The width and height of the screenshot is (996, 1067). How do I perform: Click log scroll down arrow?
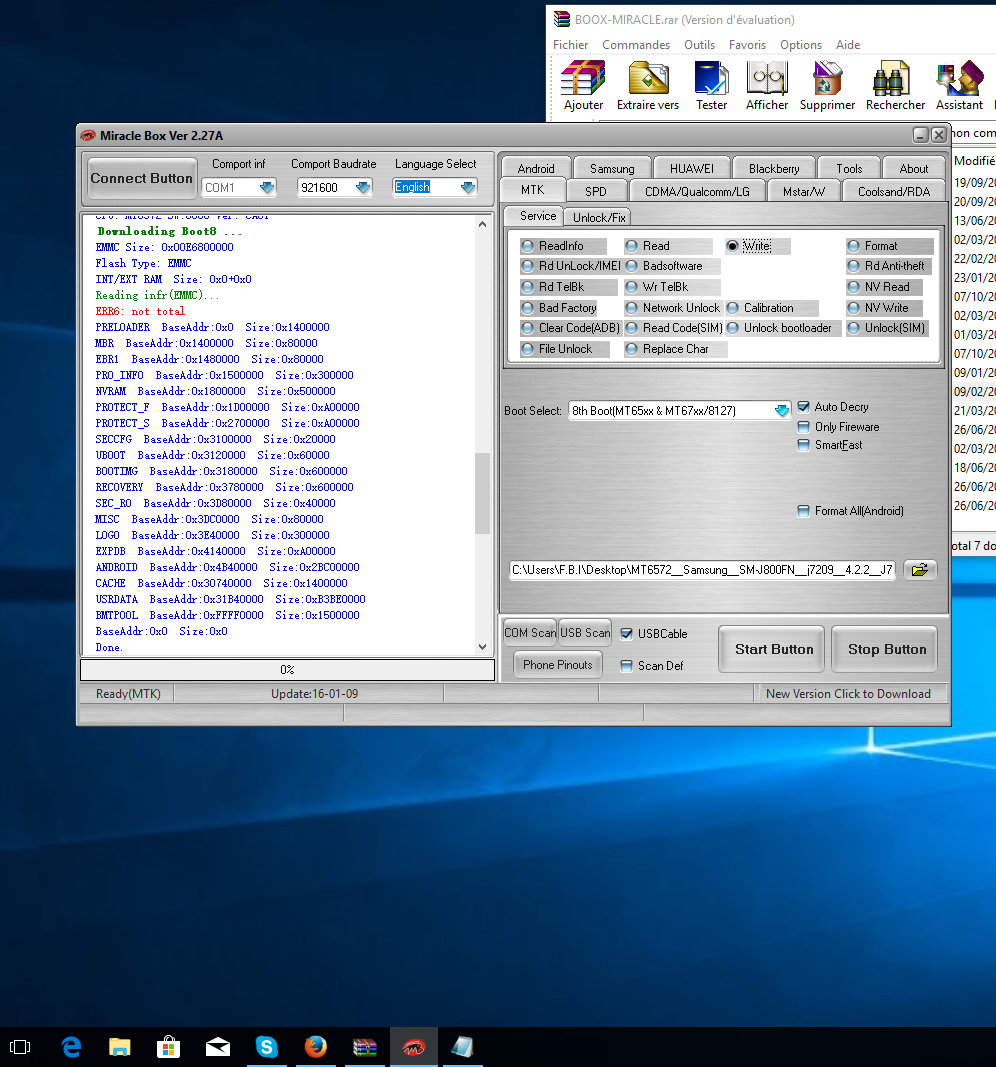click(x=482, y=647)
